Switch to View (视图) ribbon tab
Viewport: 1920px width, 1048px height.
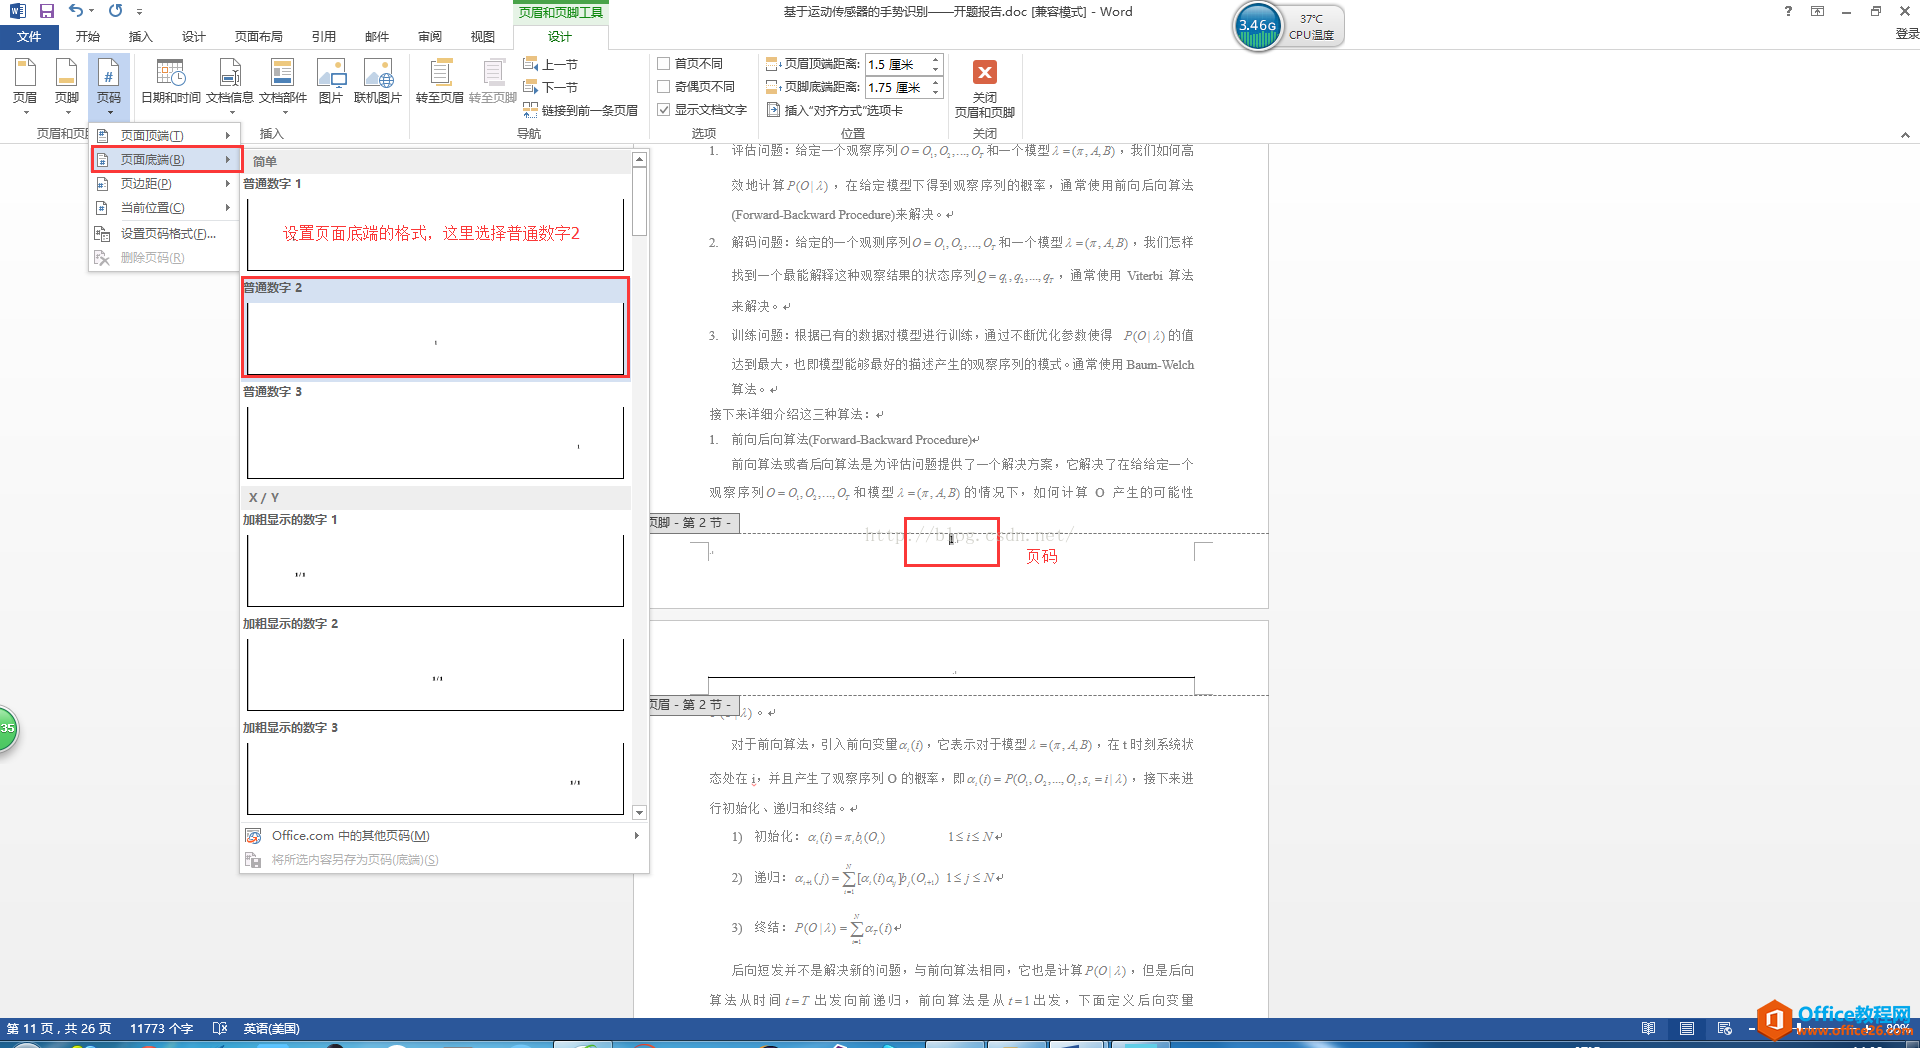[x=483, y=37]
